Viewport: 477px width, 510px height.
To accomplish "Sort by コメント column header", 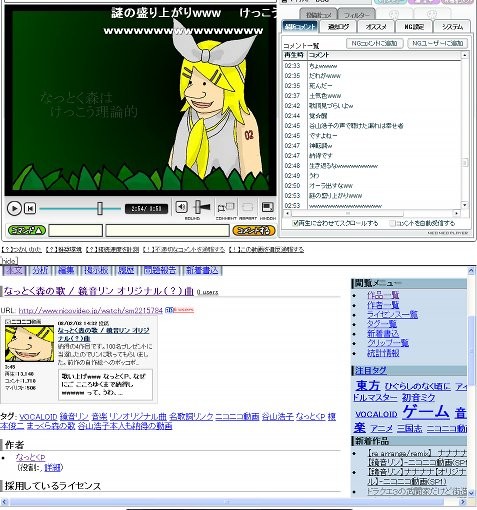I will 383,55.
